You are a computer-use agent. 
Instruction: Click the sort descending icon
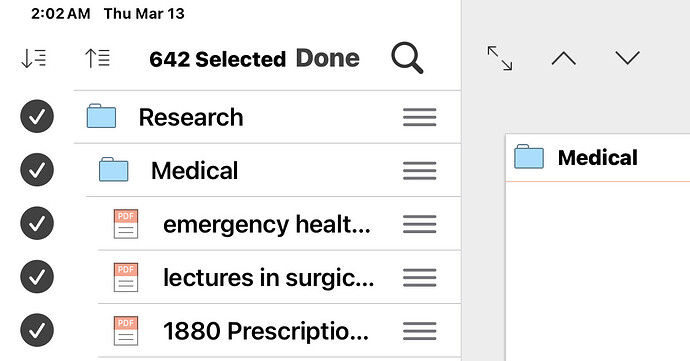point(33,59)
